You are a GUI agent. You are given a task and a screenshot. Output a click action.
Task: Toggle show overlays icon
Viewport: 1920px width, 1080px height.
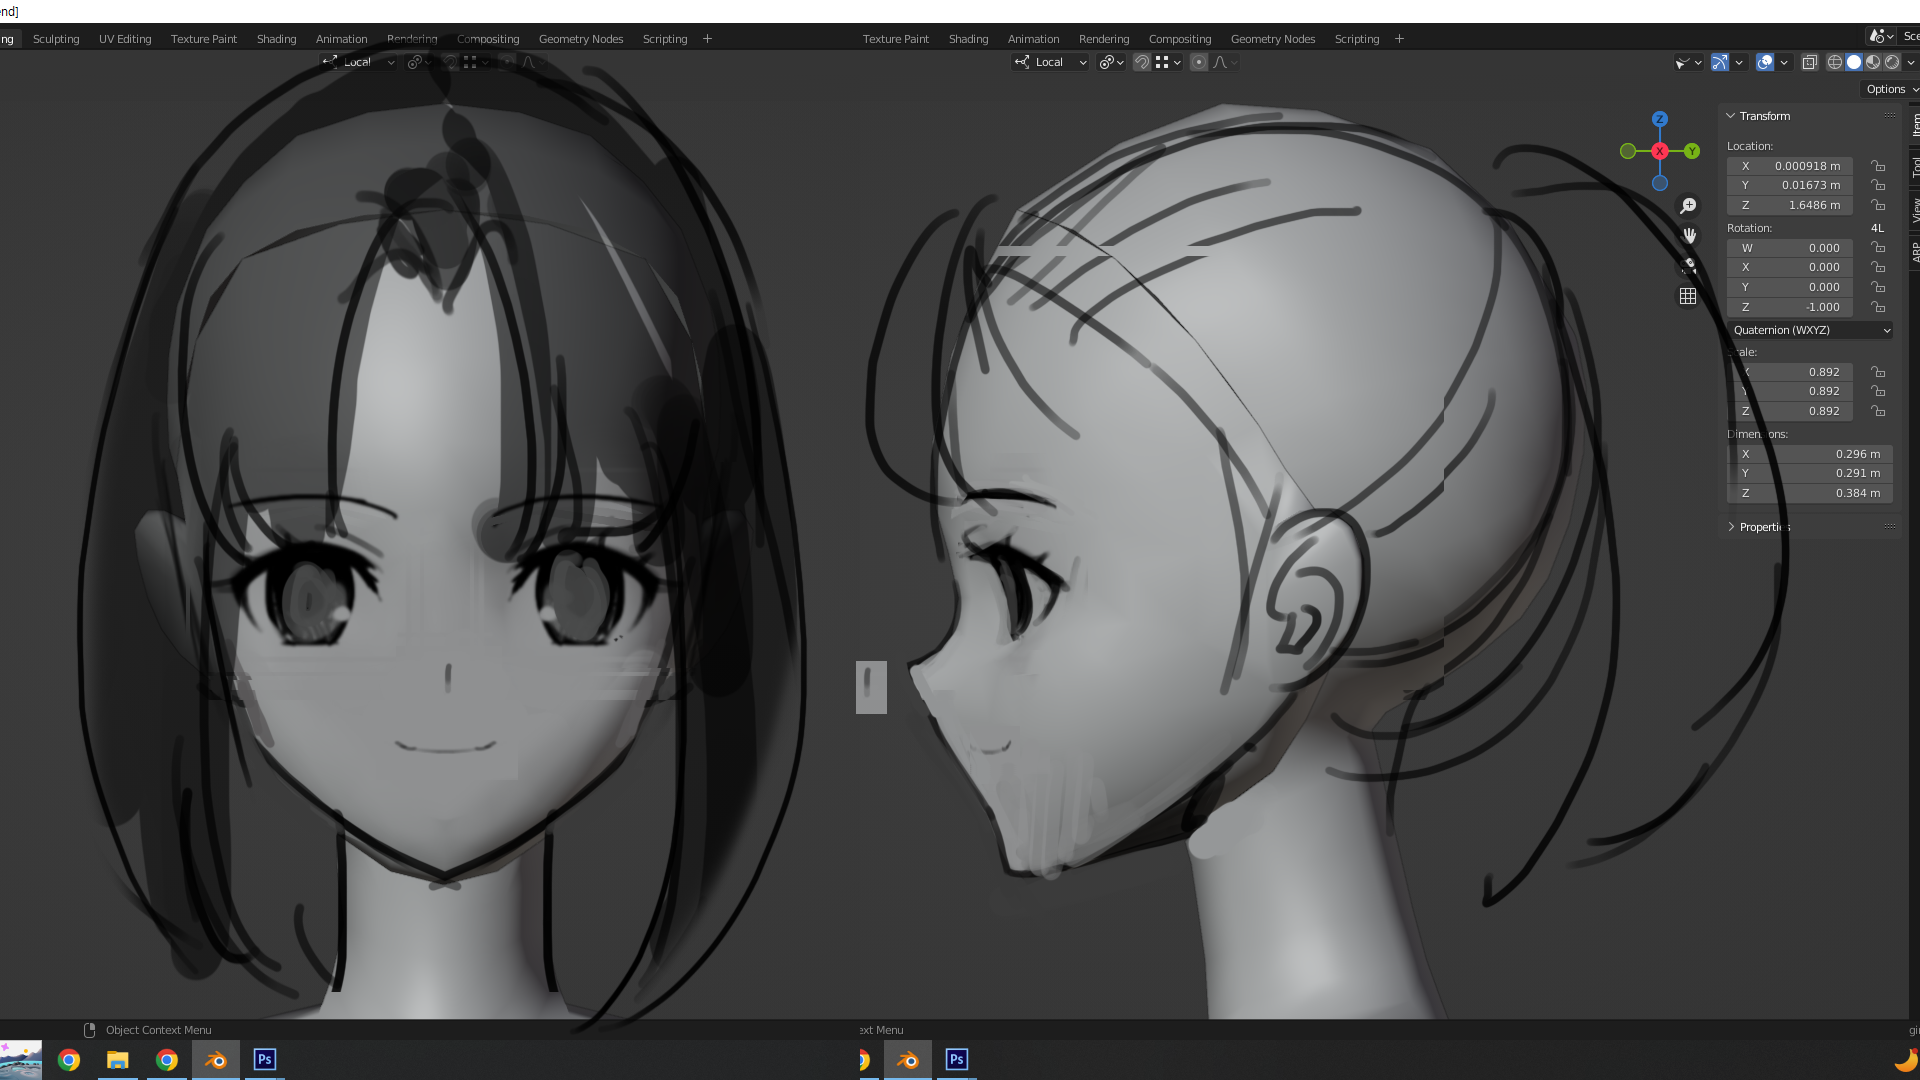(x=1765, y=62)
